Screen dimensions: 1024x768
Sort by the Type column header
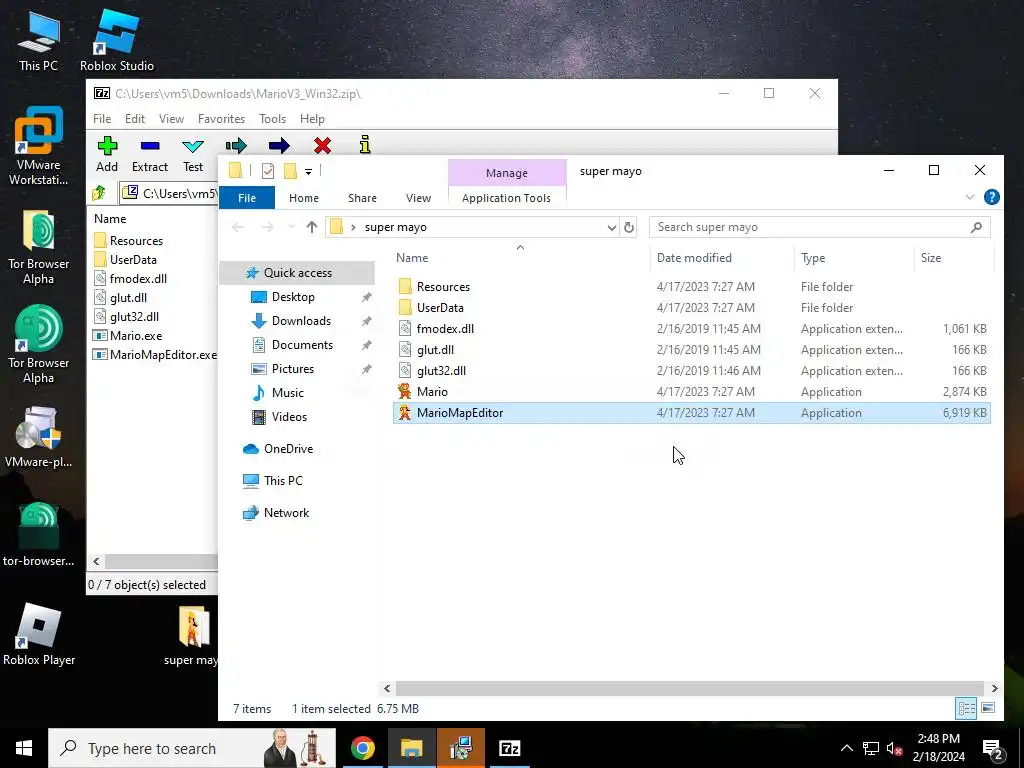(x=813, y=258)
